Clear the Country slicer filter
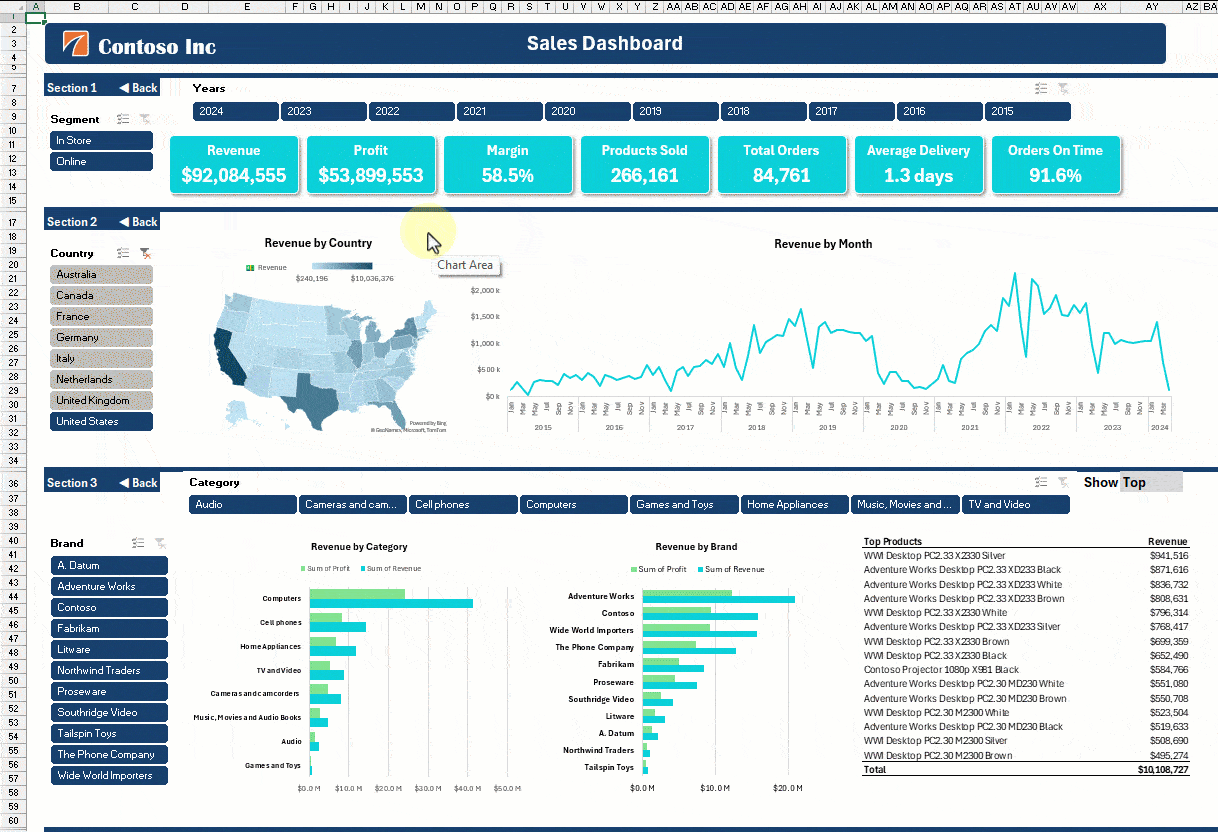This screenshot has height=832, width=1218. 145,253
